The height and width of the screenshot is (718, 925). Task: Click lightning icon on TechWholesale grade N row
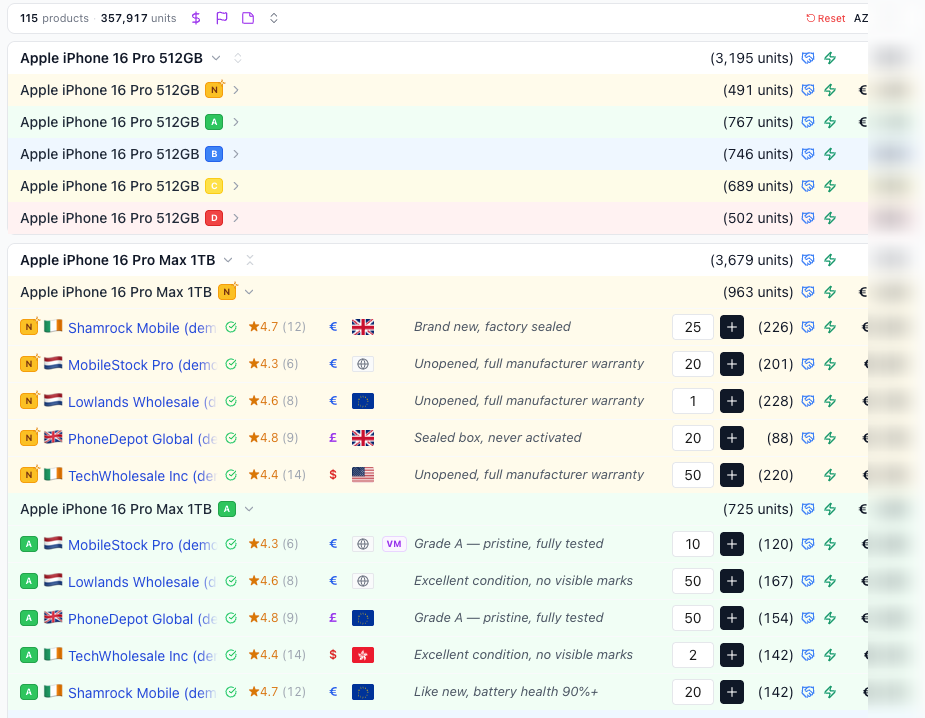(x=830, y=475)
